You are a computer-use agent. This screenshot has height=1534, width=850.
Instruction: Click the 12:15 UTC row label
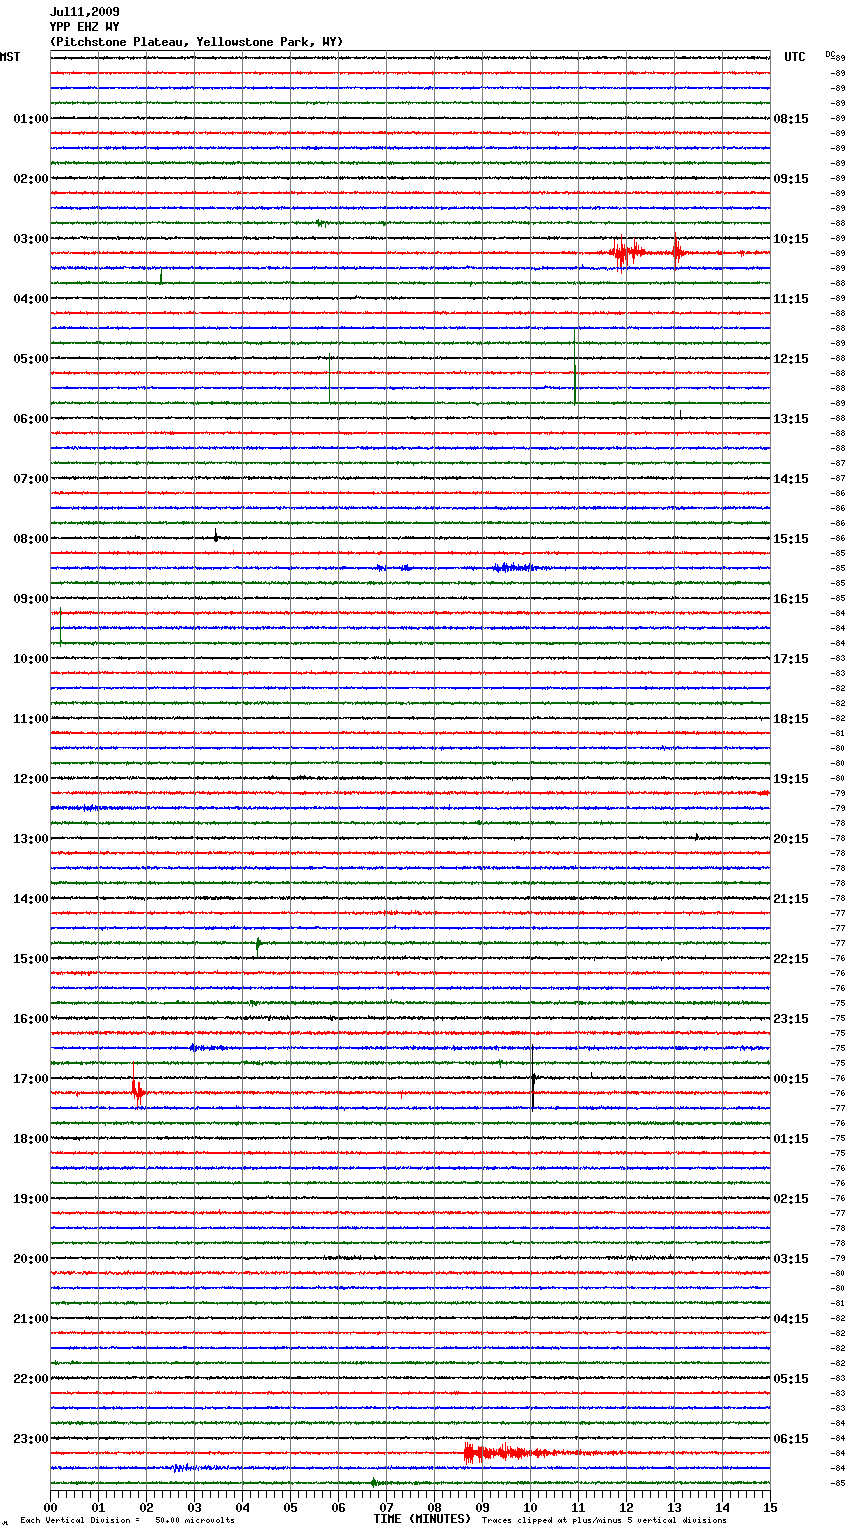point(791,359)
